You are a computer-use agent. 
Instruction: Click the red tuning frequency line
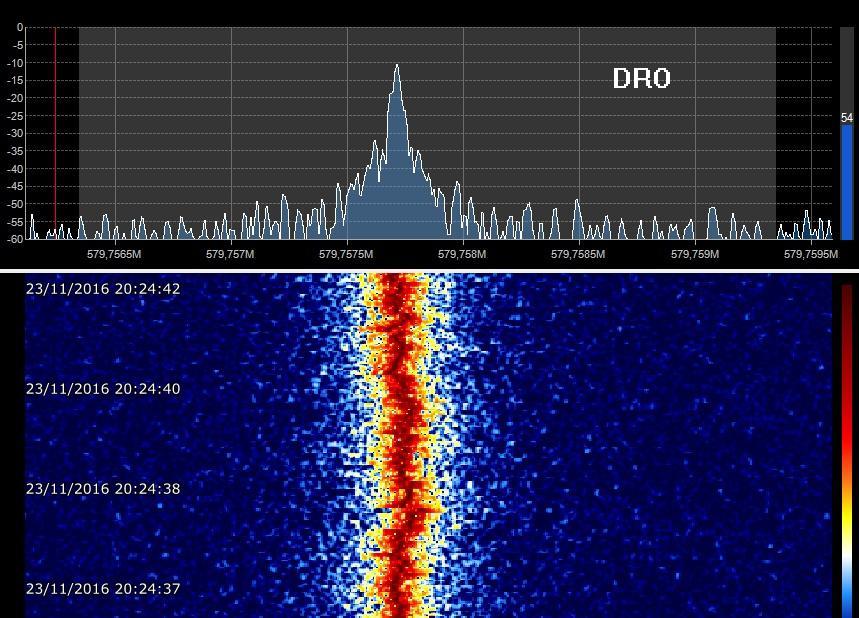[55, 133]
